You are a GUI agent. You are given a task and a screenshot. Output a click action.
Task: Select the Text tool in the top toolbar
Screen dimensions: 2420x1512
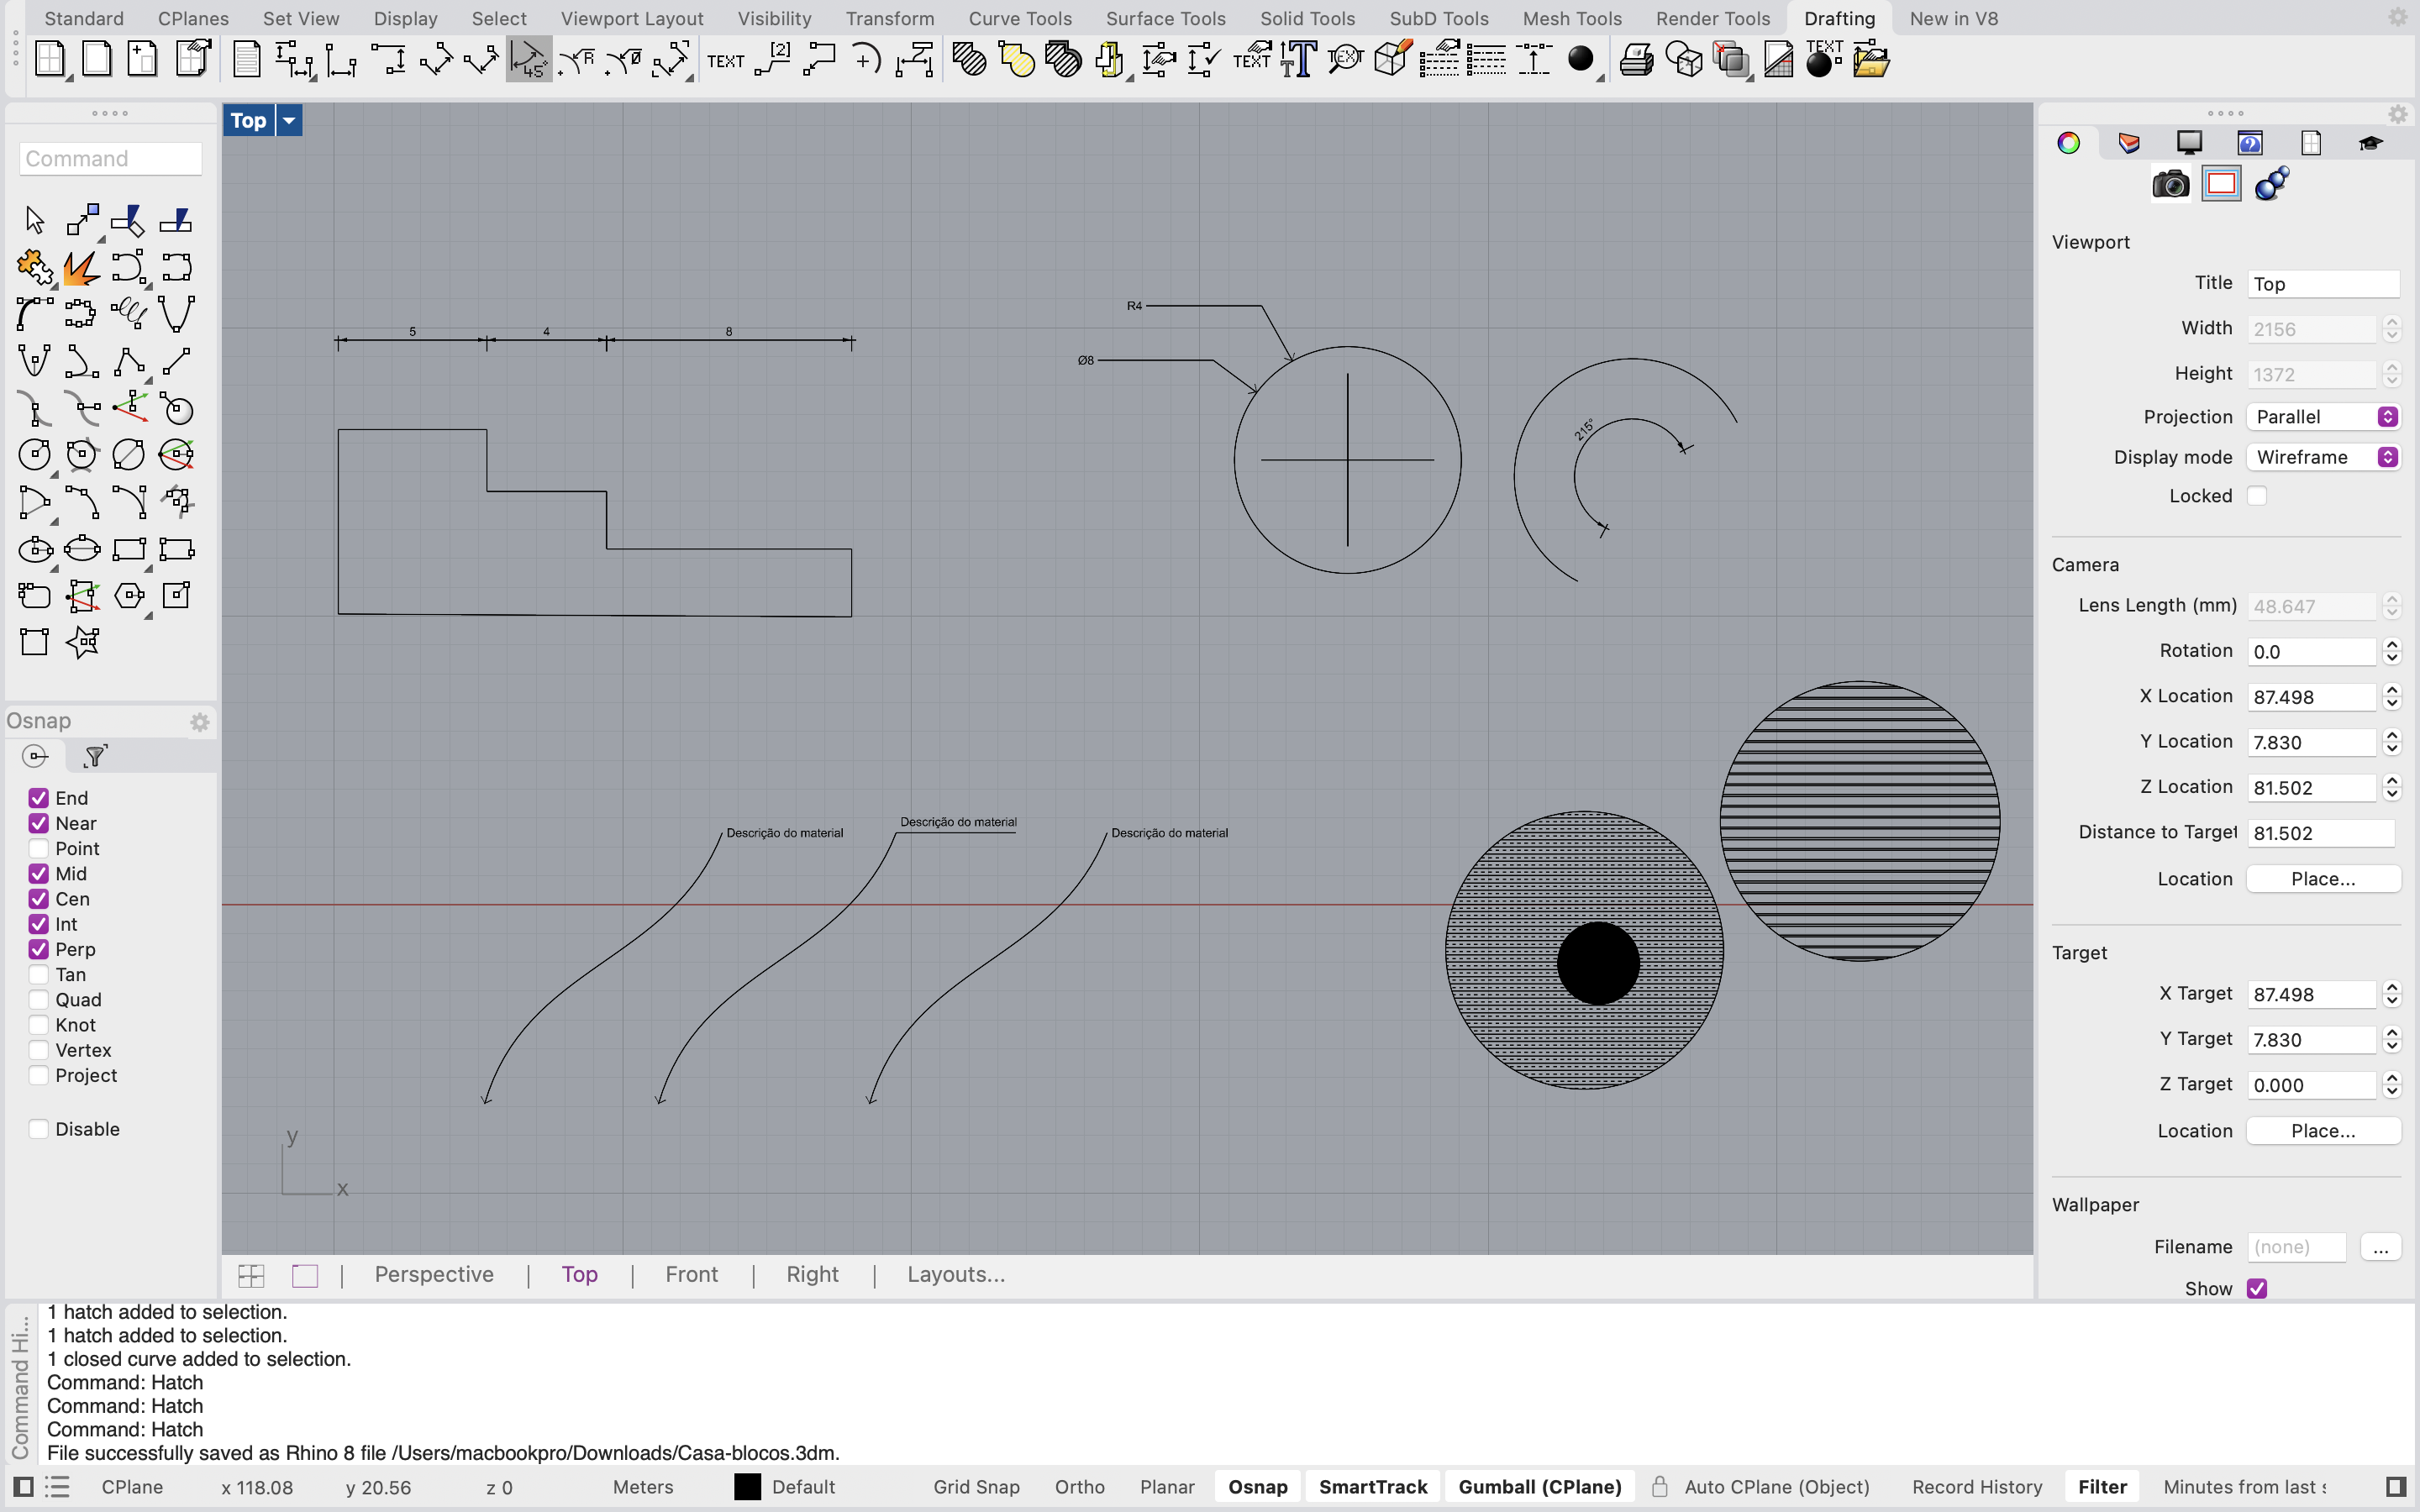(x=1297, y=58)
